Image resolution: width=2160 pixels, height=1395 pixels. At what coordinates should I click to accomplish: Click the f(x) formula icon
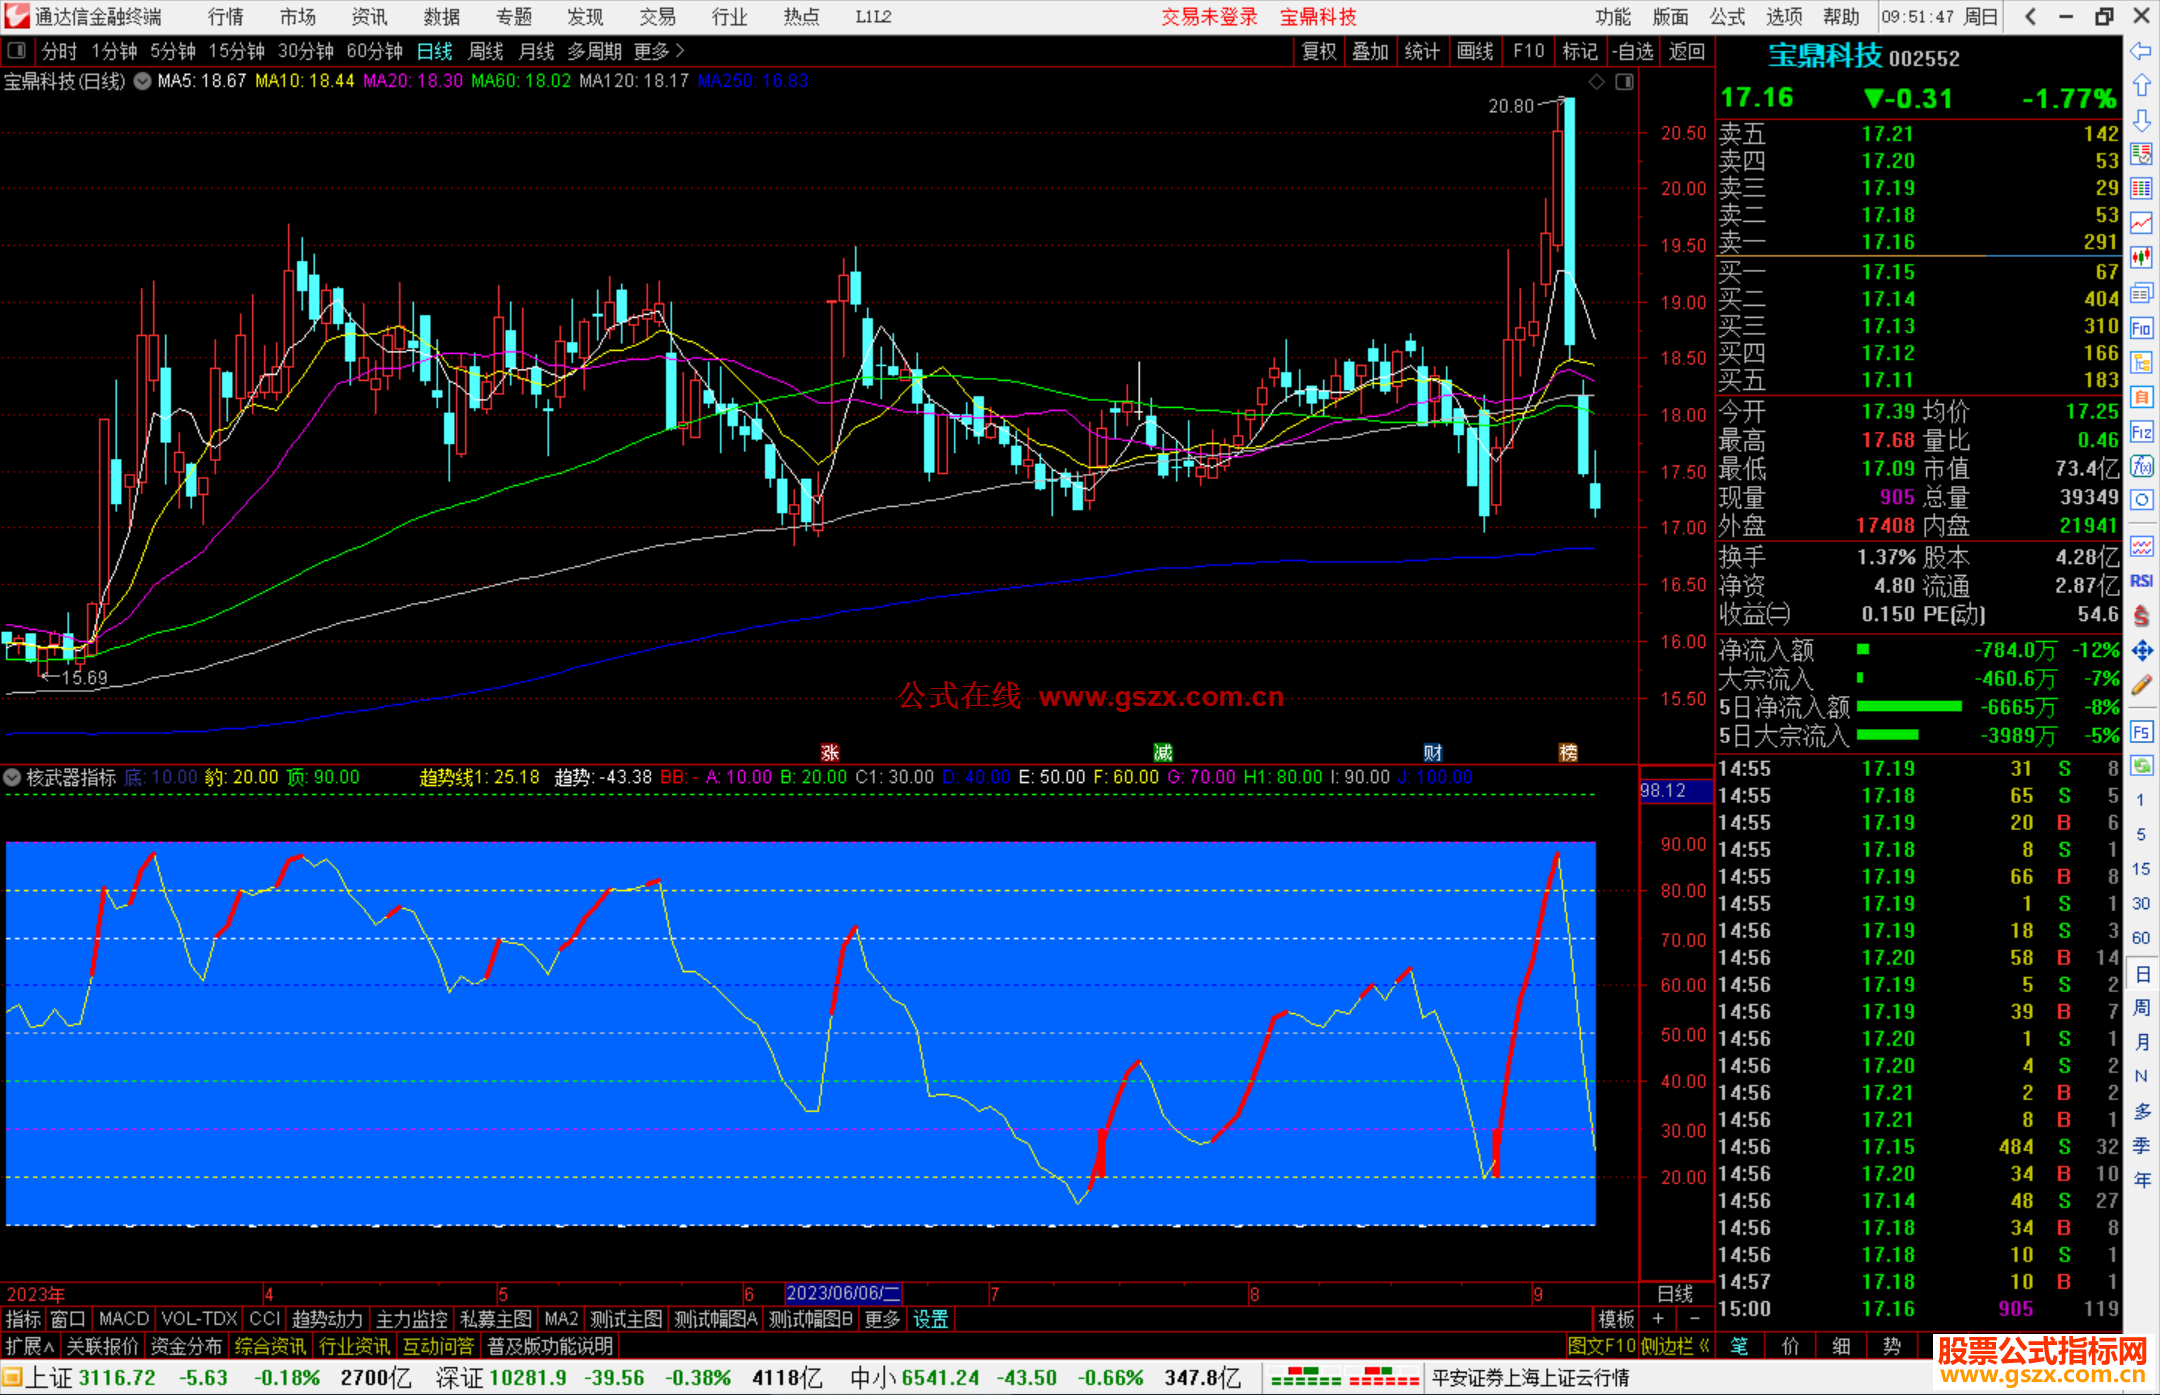coord(2141,466)
